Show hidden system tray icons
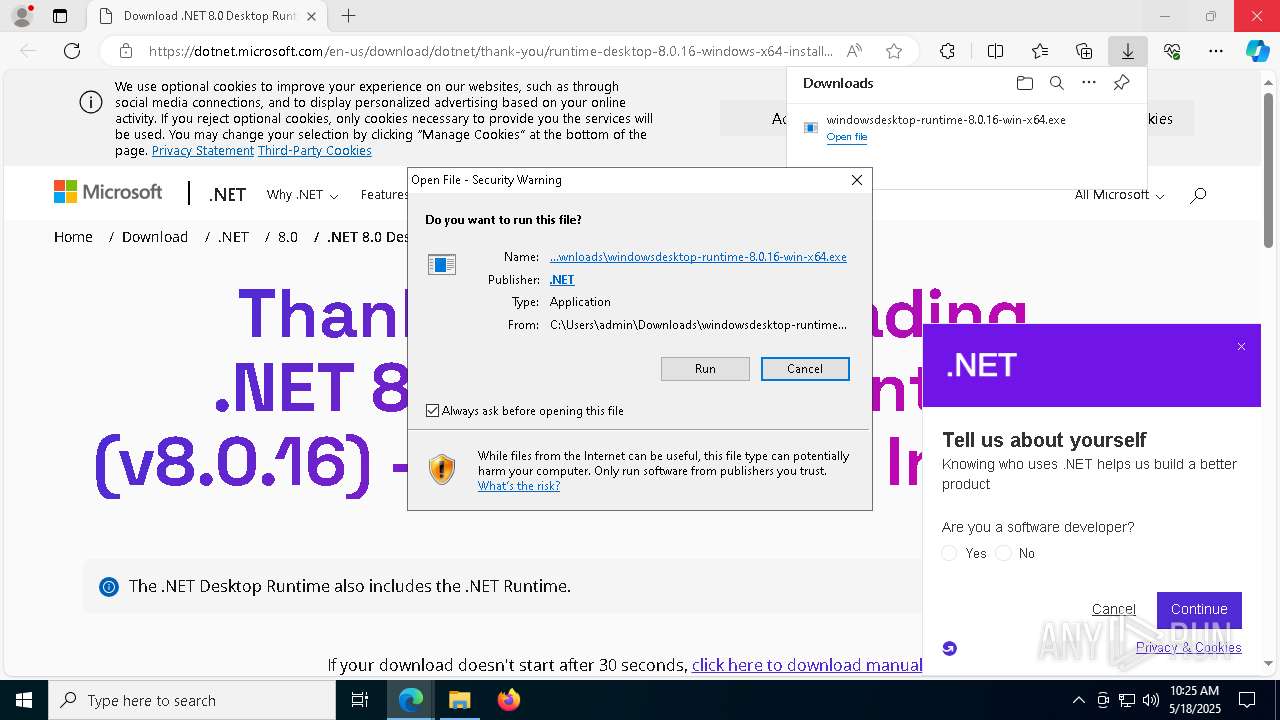The width and height of the screenshot is (1280, 720). (x=1078, y=700)
